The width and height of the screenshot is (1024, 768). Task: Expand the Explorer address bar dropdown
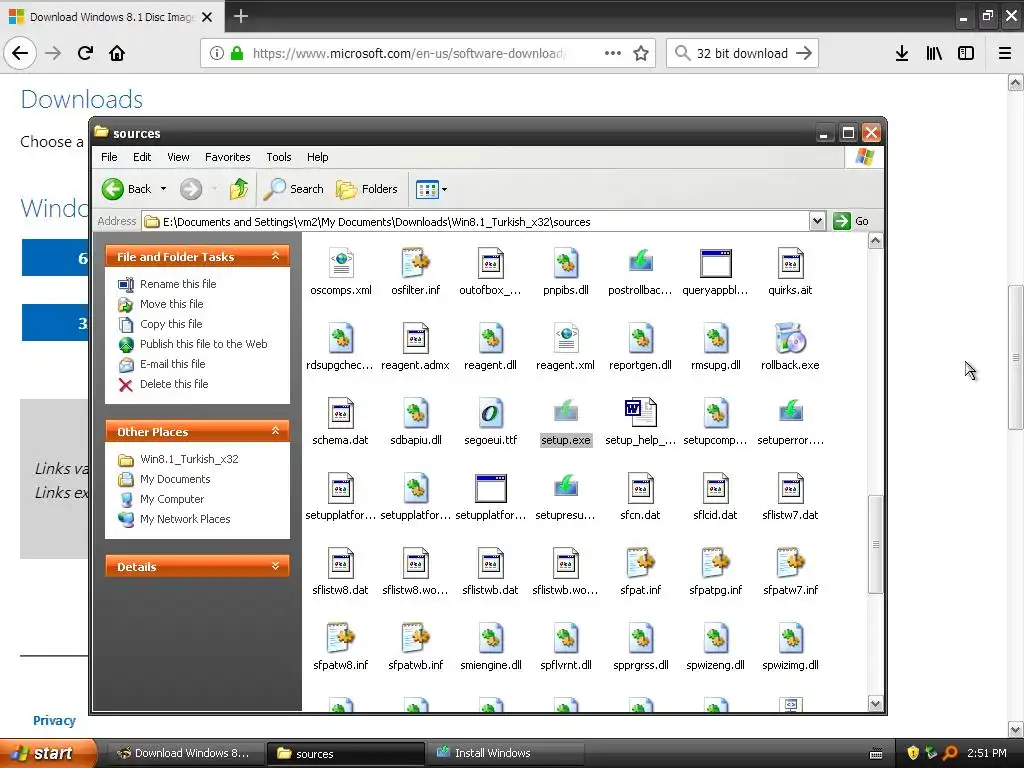coord(817,221)
